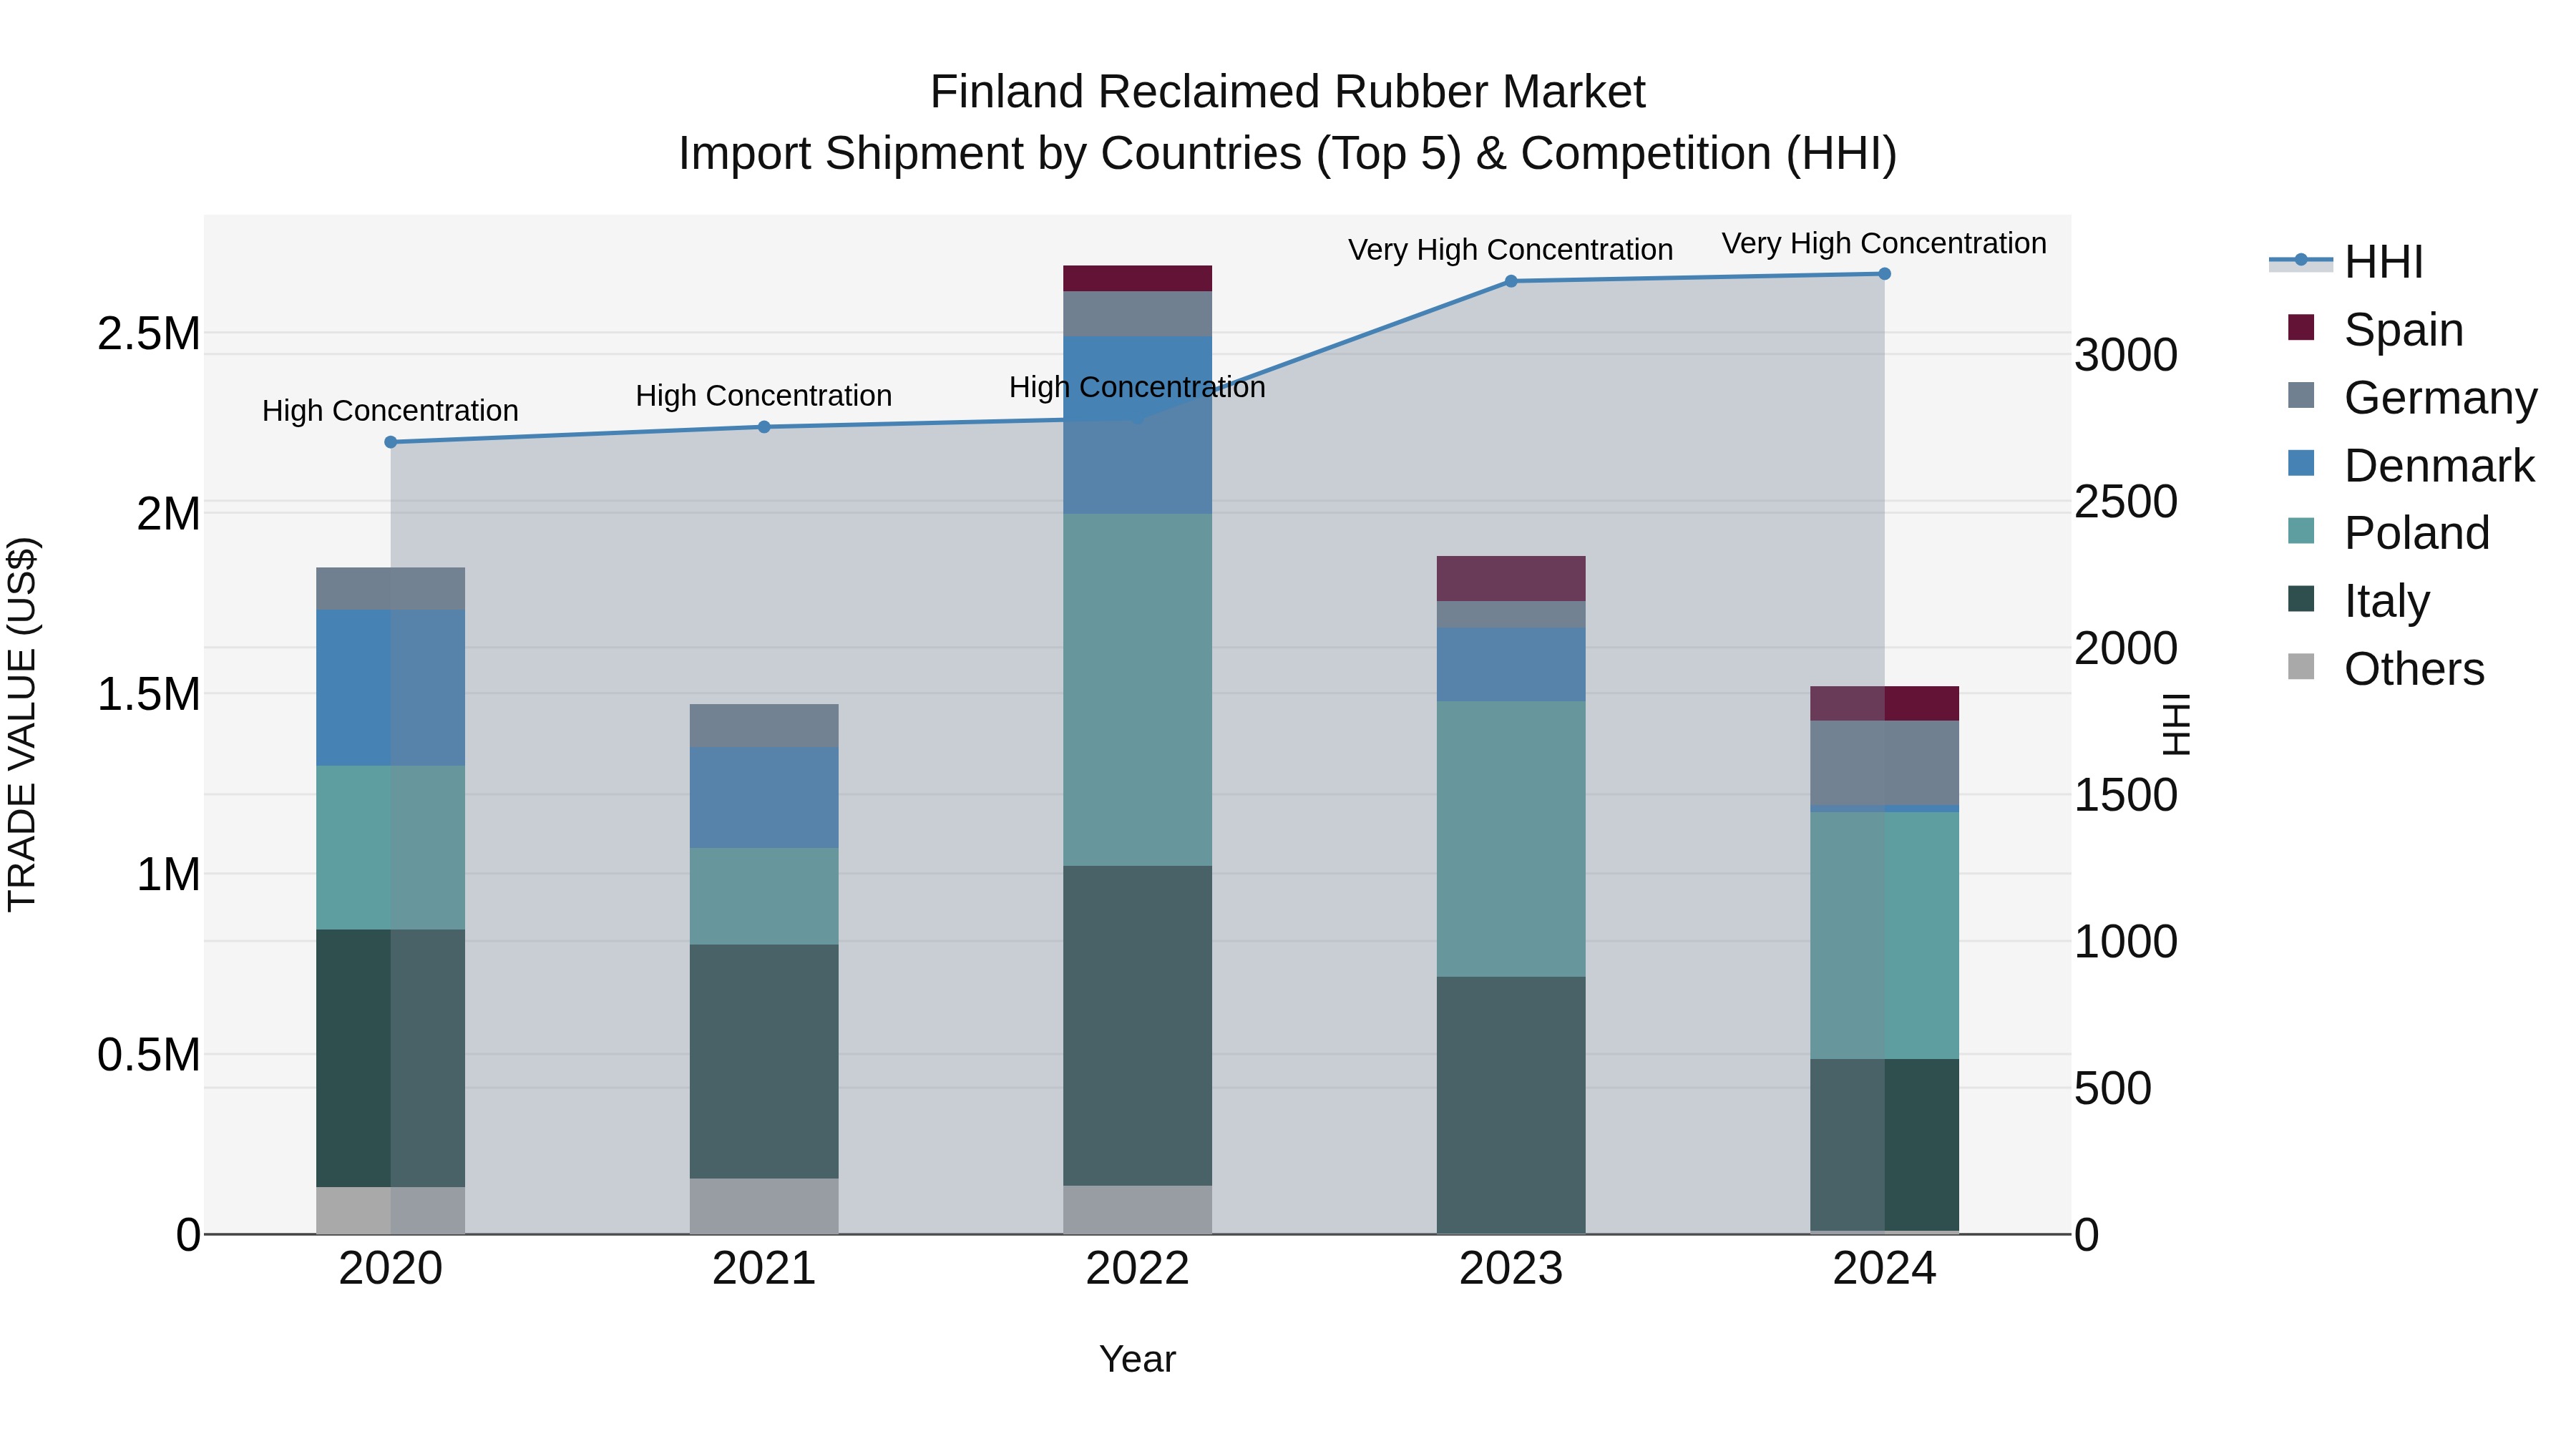The image size is (2576, 1449).
Task: Select the Poland bar segment for 2022
Action: pos(1137,690)
